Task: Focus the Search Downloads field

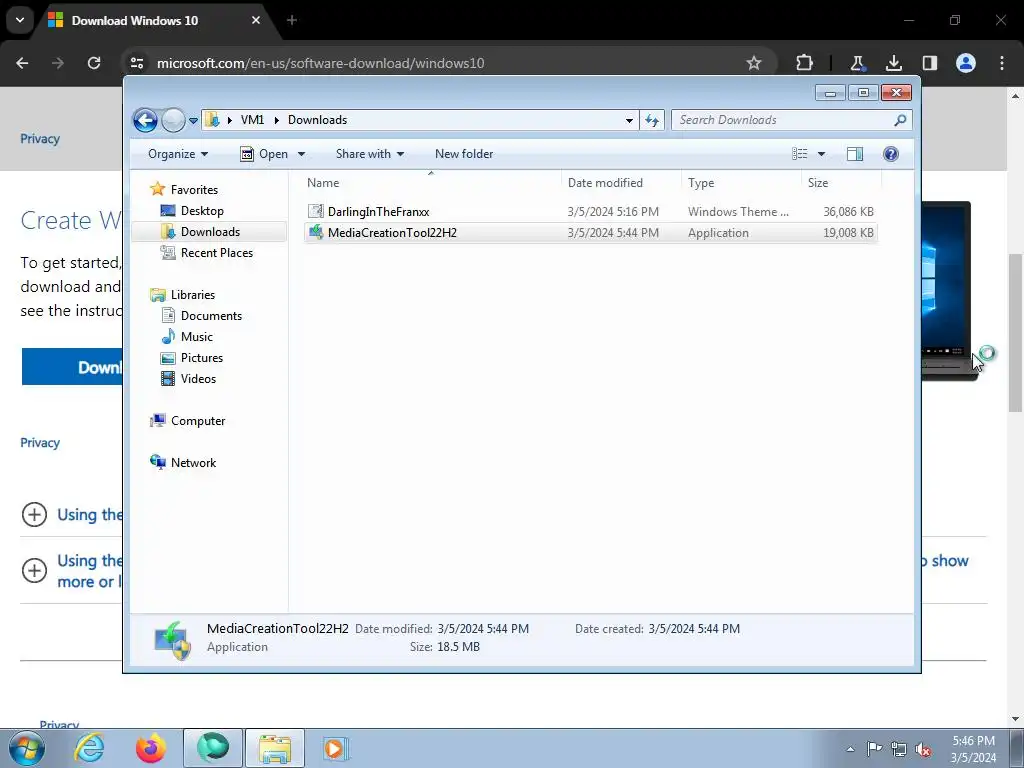Action: click(791, 120)
